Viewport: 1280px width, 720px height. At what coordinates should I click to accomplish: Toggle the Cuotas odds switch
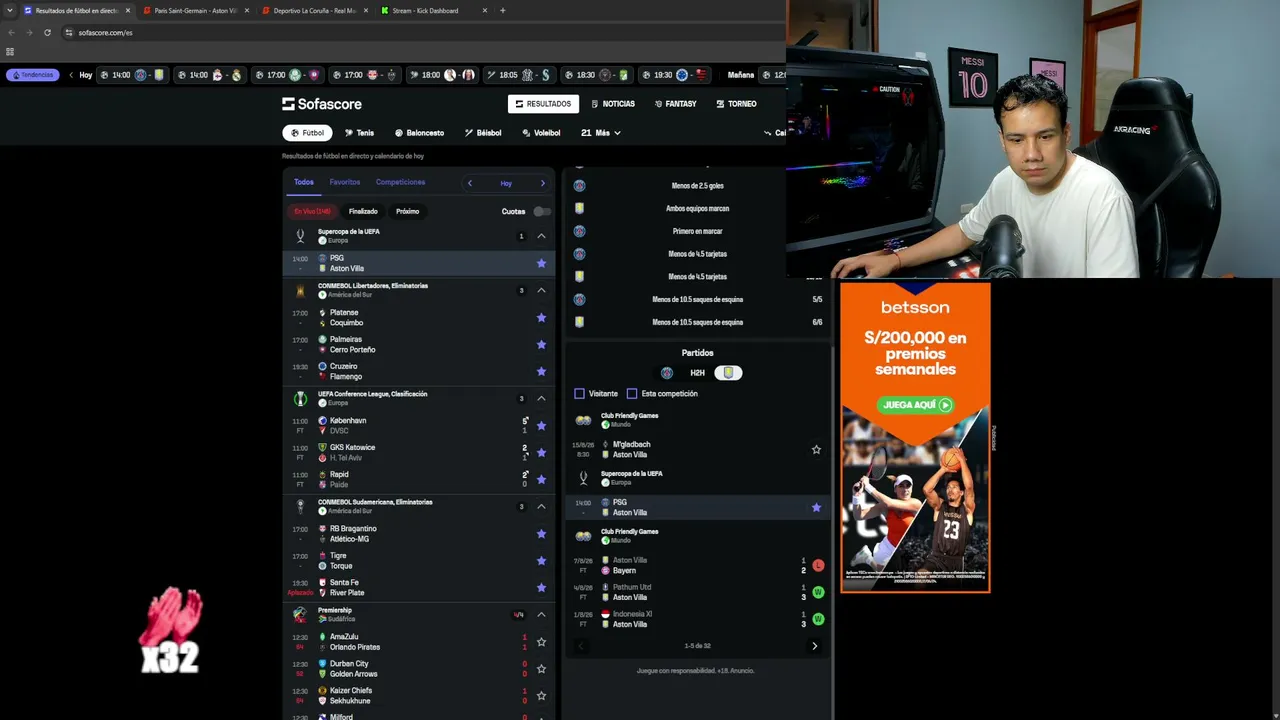[x=541, y=211]
